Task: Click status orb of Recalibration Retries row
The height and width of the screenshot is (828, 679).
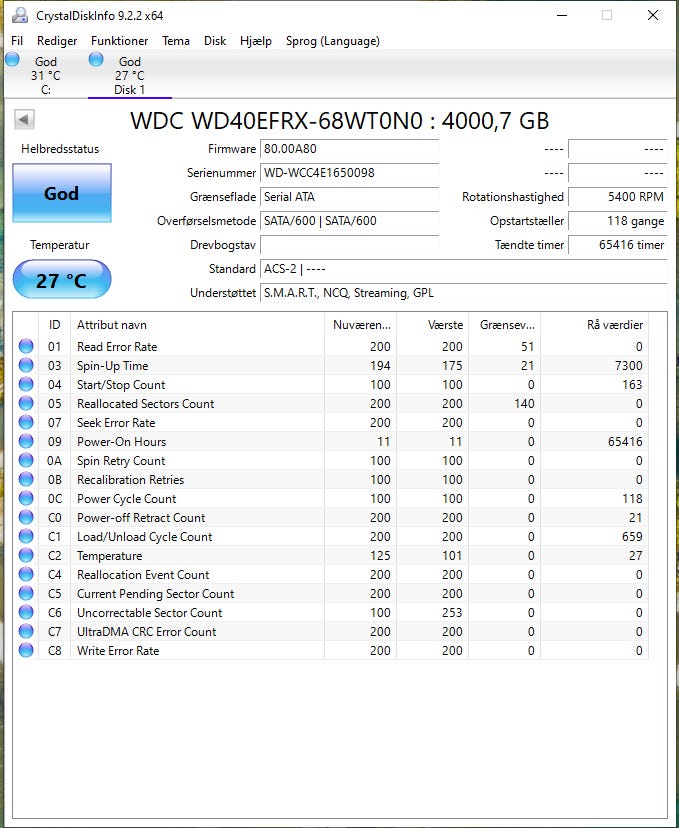Action: (26, 479)
